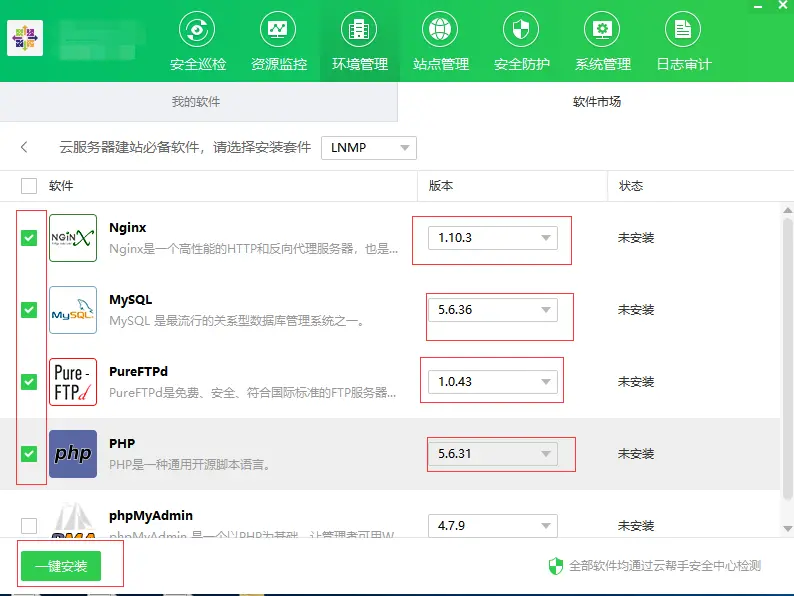Image resolution: width=794 pixels, height=596 pixels.
Task: Open the PHP version 5.6.31 dropdown
Action: coord(493,454)
